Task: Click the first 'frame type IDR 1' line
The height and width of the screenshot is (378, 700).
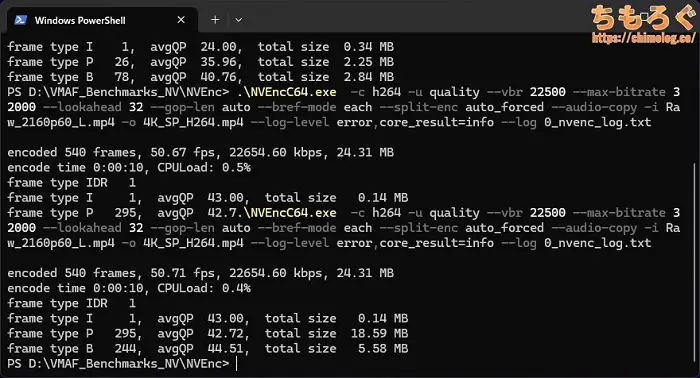Action: [71, 183]
